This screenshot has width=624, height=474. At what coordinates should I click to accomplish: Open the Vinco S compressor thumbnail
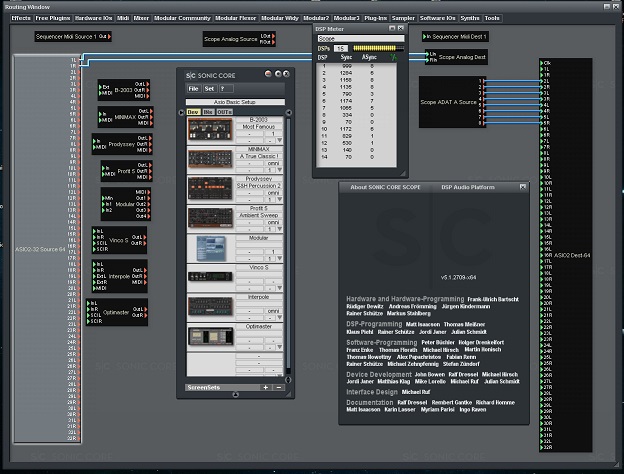point(210,276)
